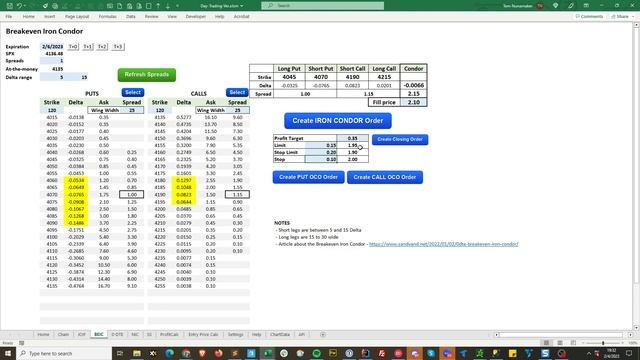Click the green Refresh Spreads button
The image size is (640, 360).
(x=147, y=75)
